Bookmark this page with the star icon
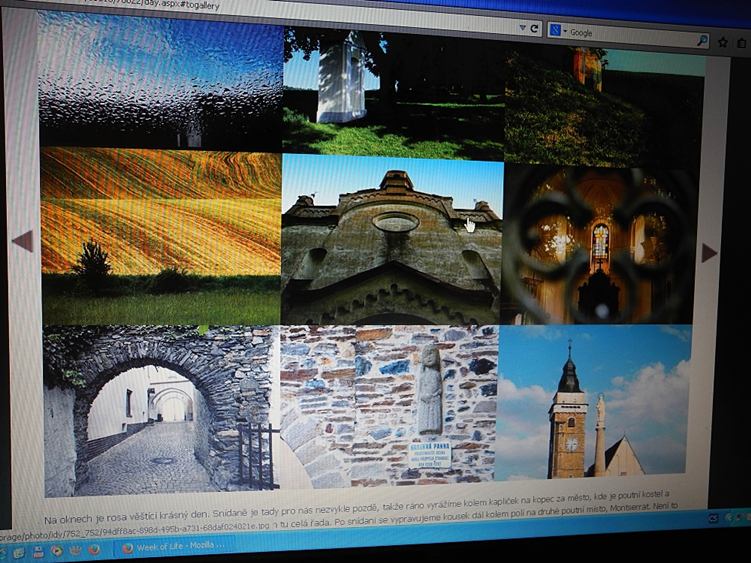The width and height of the screenshot is (751, 563). [723, 42]
